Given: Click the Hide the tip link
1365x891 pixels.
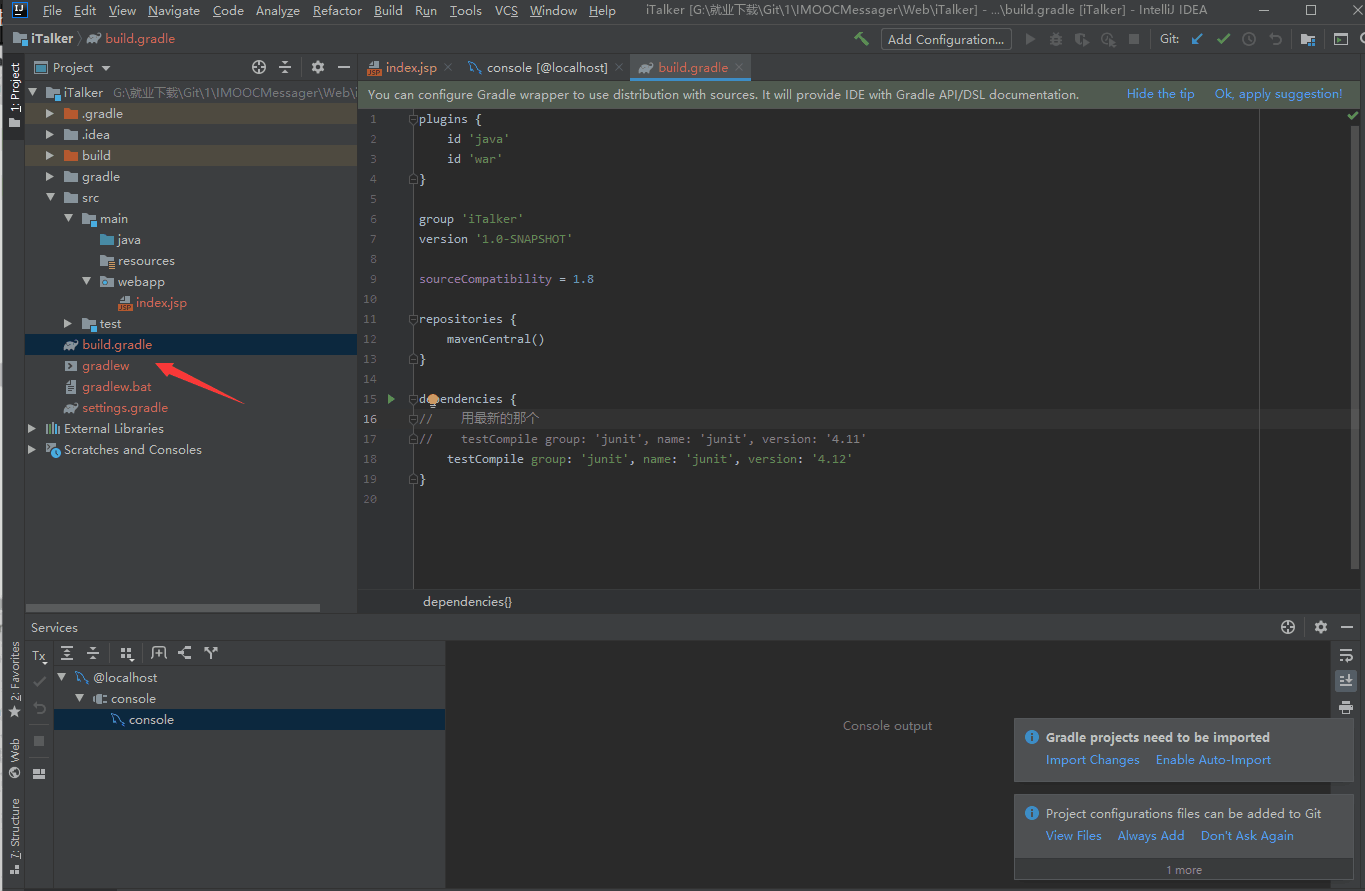Looking at the screenshot, I should coord(1160,93).
